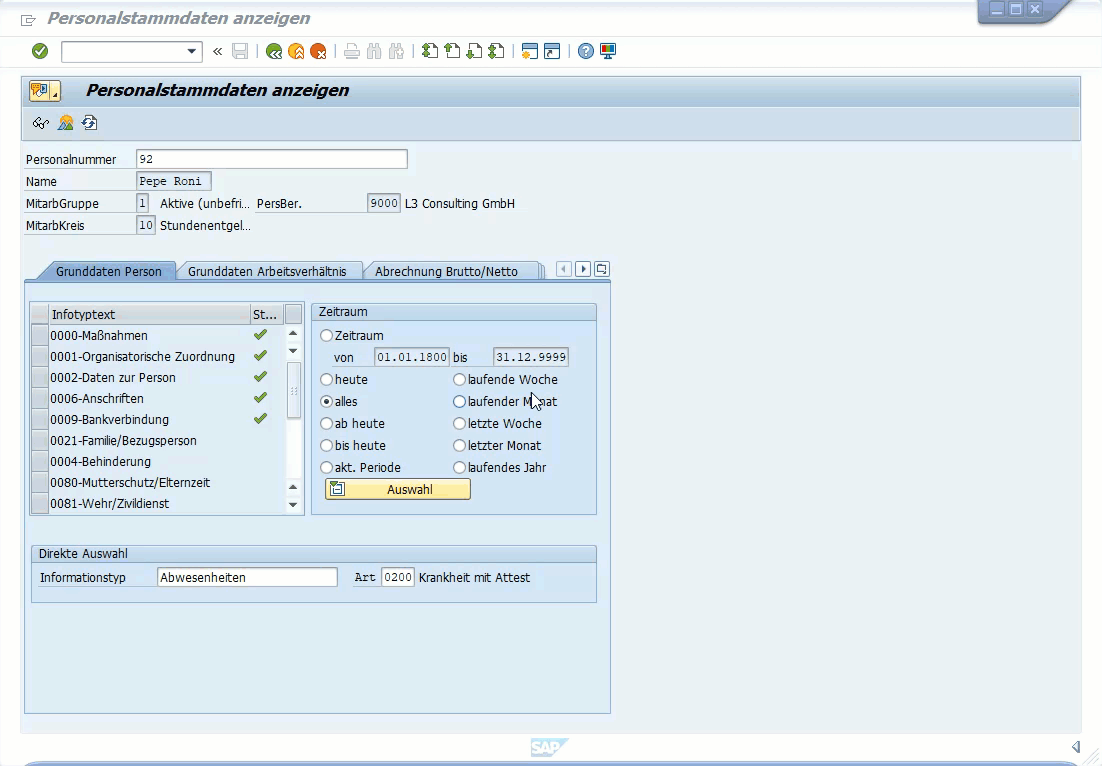Click the Art code field showing 0200
The height and width of the screenshot is (766, 1102).
(x=398, y=577)
